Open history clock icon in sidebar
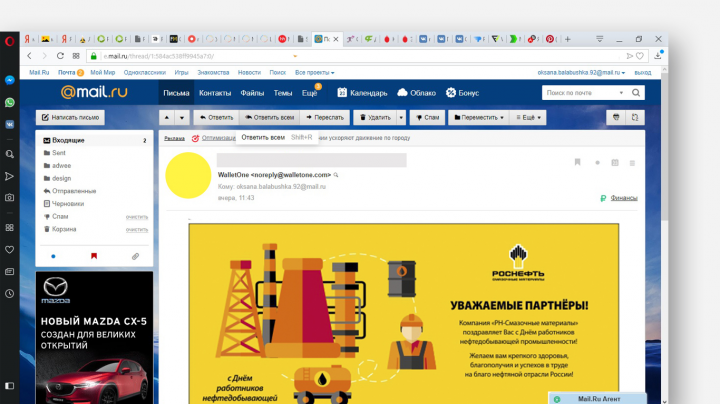 (x=10, y=293)
